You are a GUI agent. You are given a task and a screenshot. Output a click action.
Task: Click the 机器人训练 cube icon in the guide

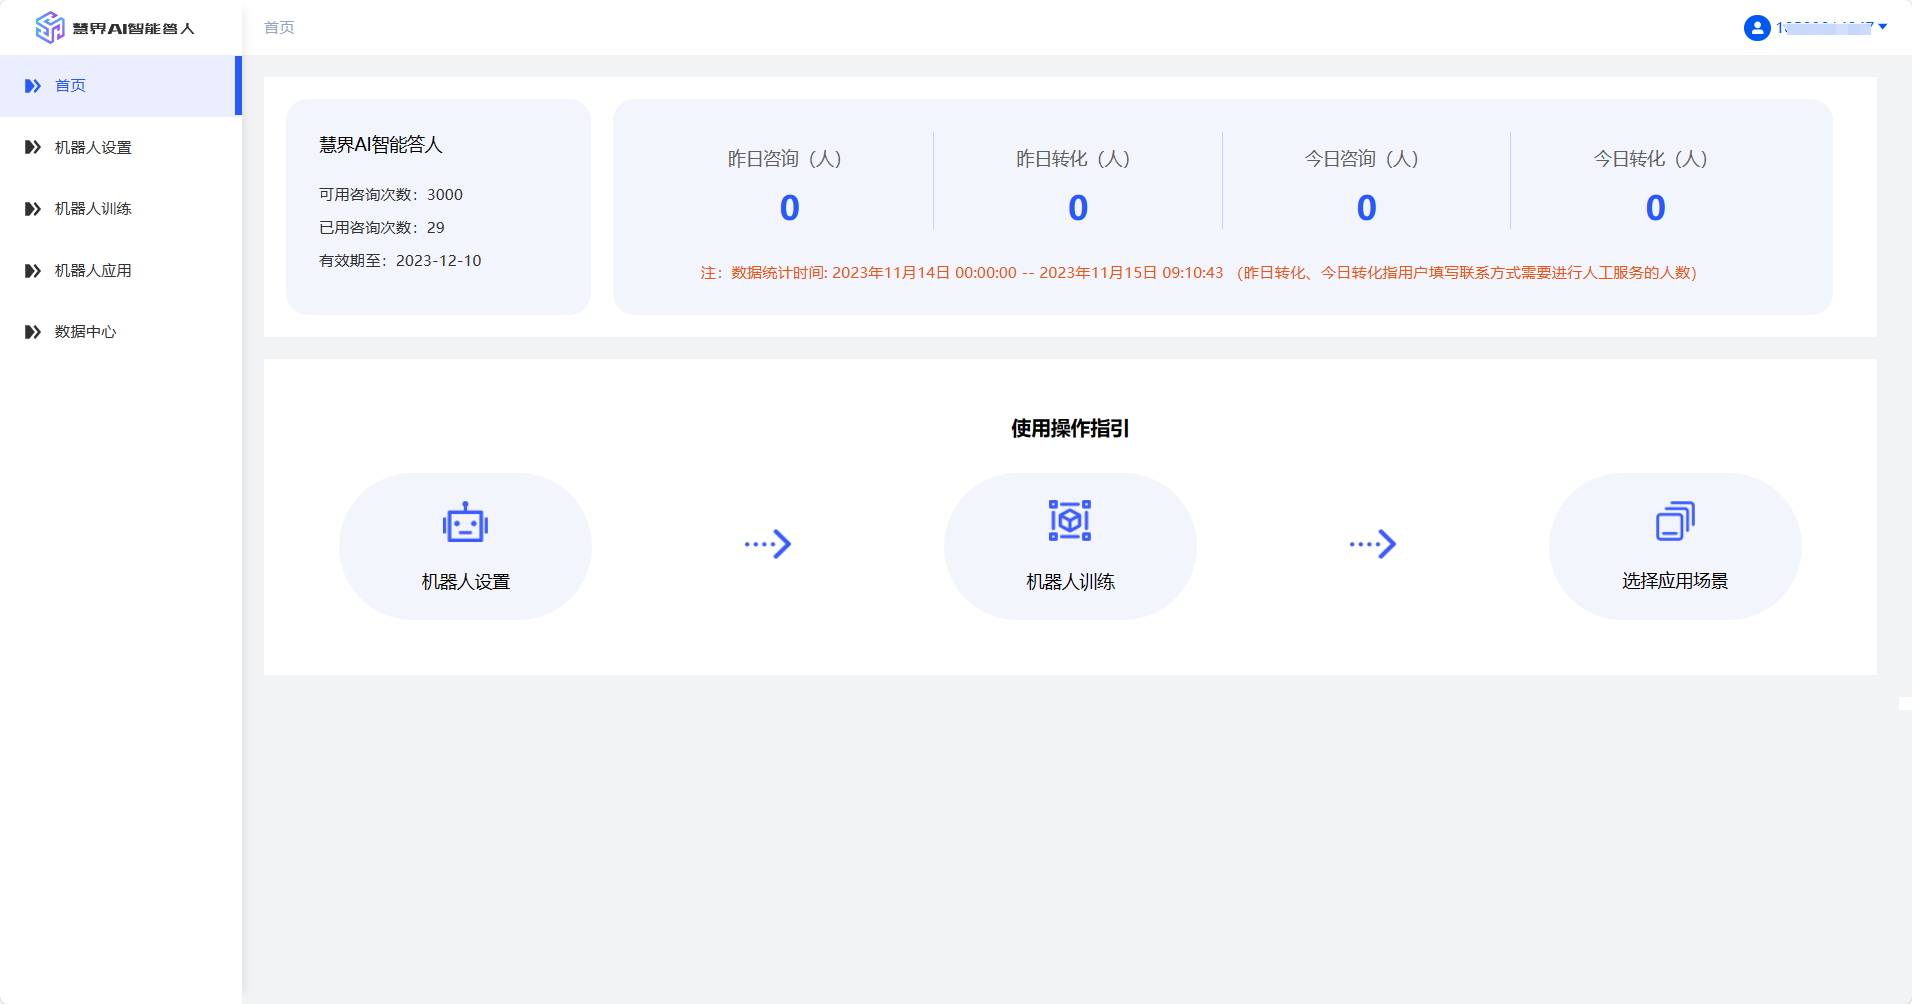(x=1069, y=521)
